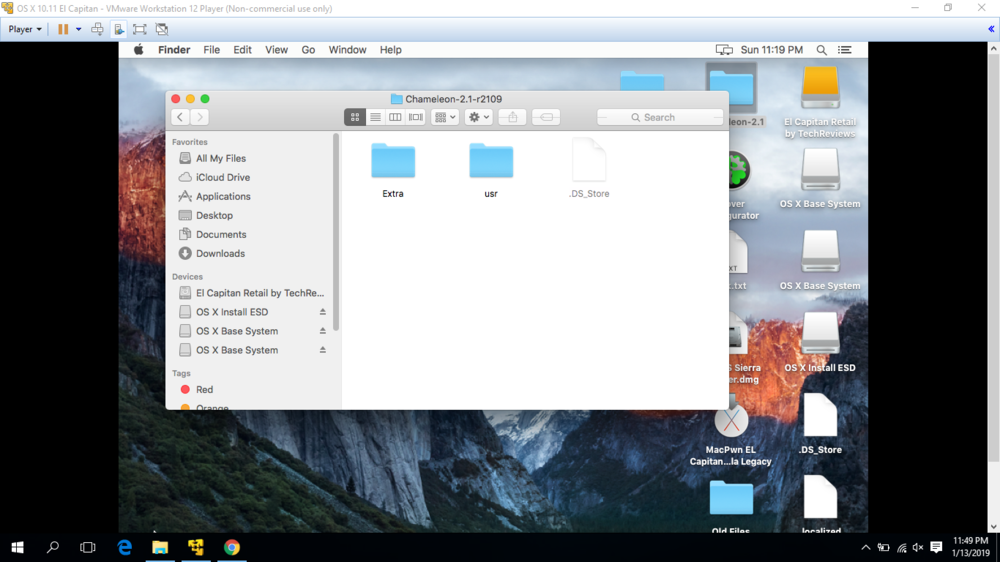Switch Finder to list view
Viewport: 1000px width, 562px height.
coord(375,117)
